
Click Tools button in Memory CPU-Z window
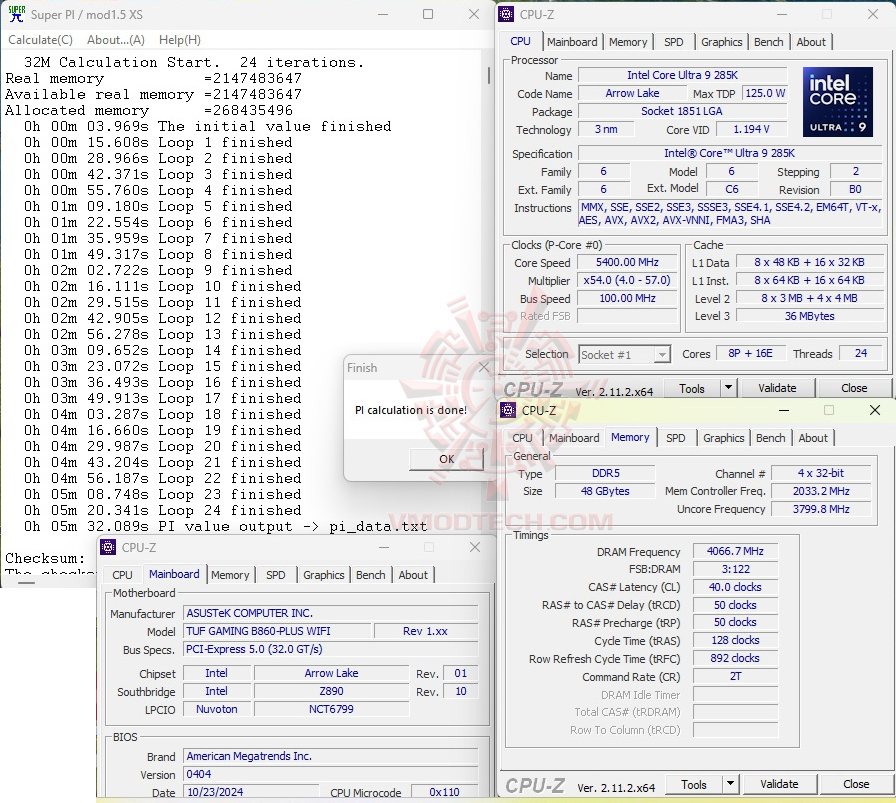(694, 785)
